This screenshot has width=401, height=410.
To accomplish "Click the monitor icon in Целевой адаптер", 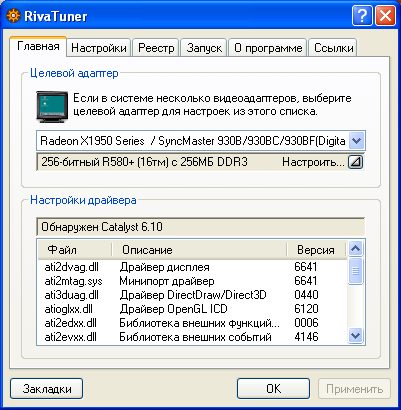I will [x=52, y=107].
